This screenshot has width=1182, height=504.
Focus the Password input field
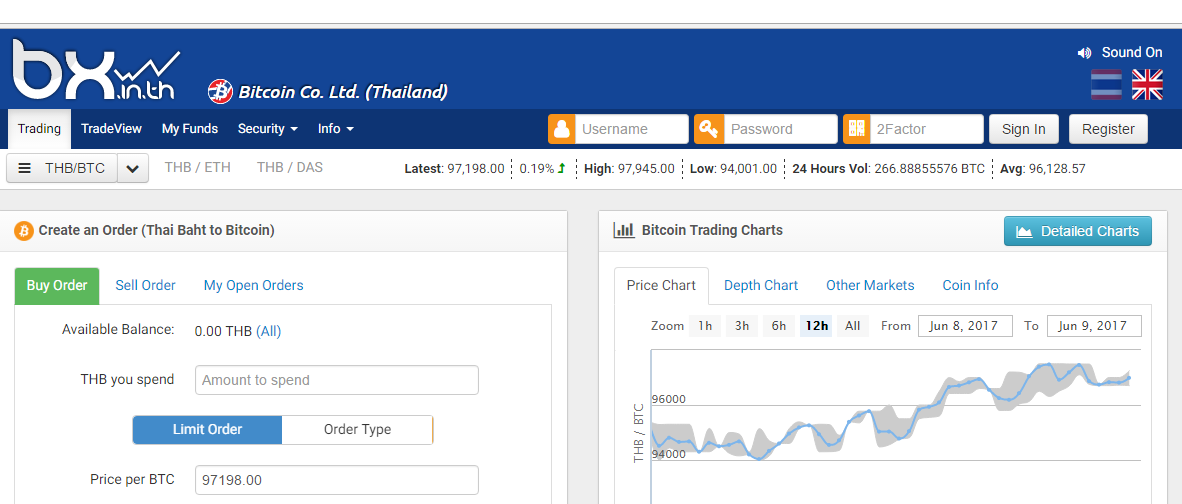coord(780,129)
